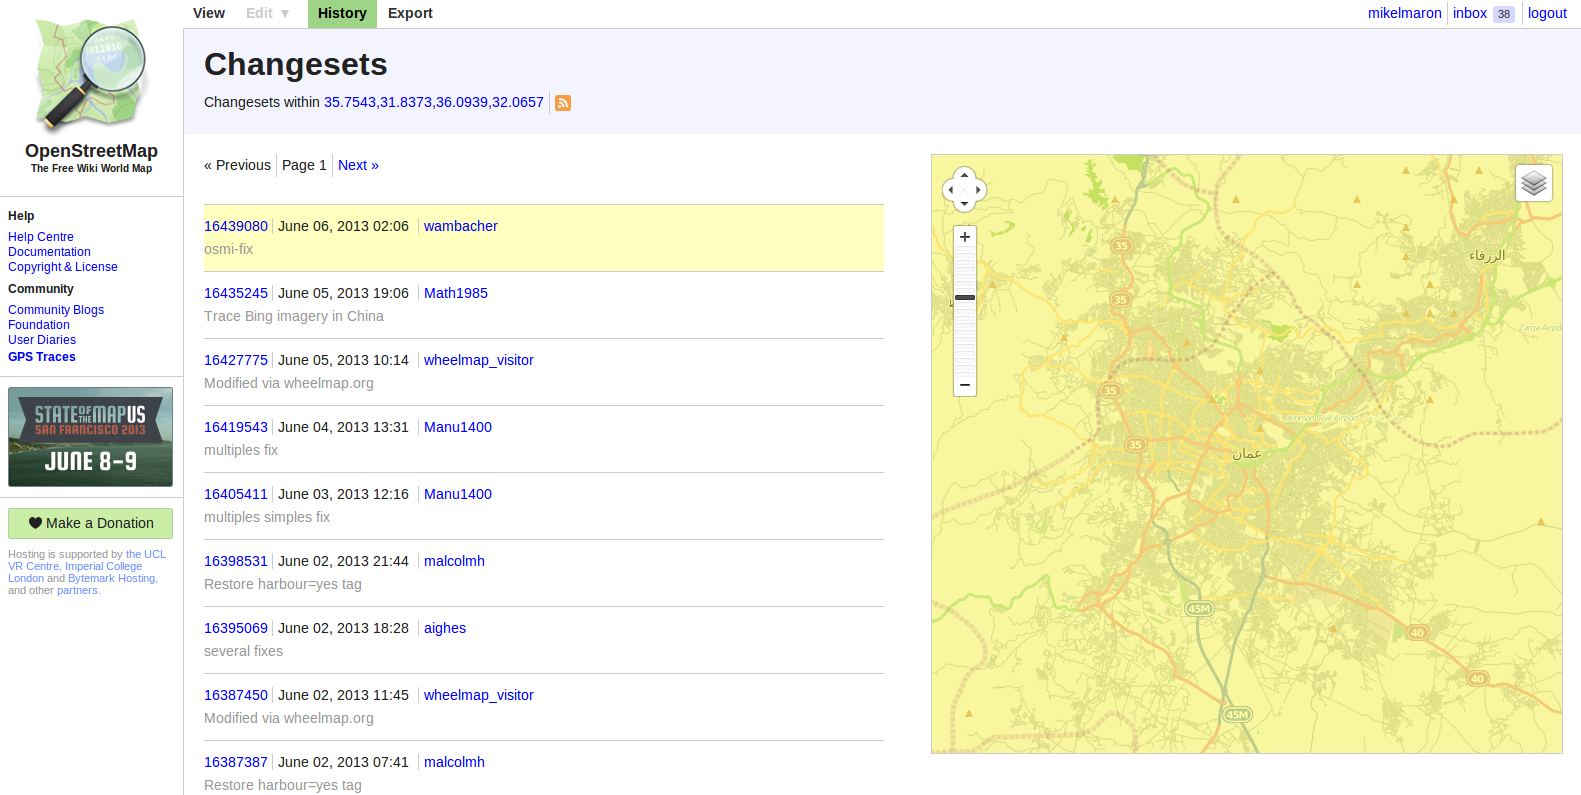Open the Documentation link

click(49, 252)
